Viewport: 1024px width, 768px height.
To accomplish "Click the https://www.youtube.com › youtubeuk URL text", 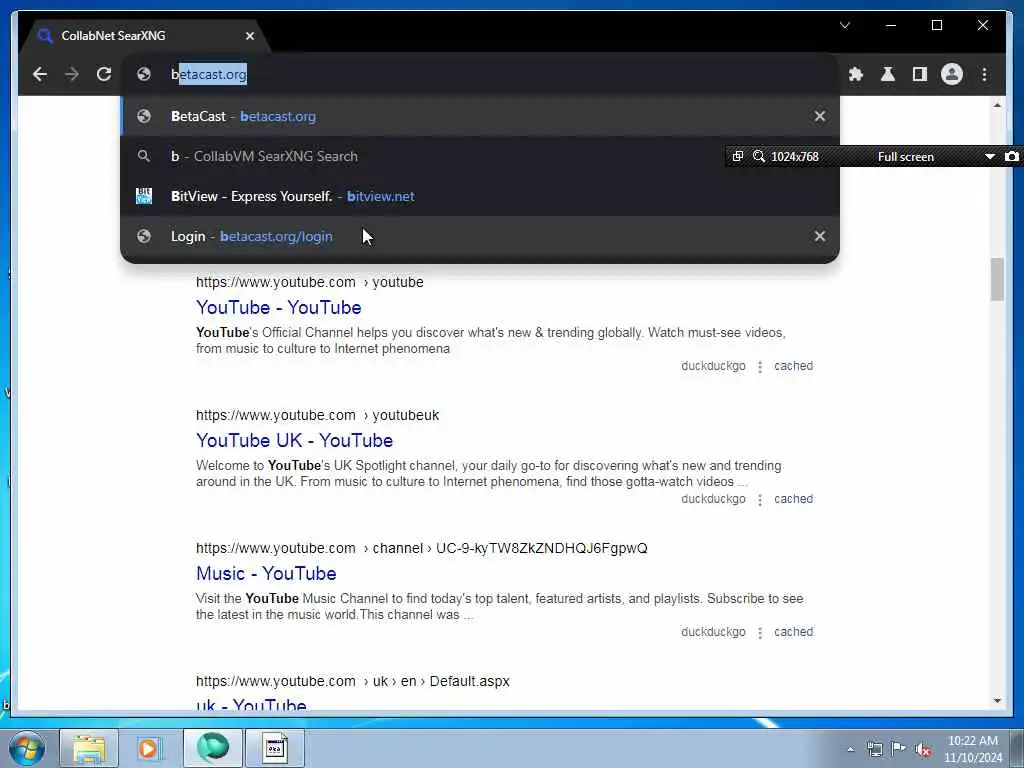I will coord(317,415).
